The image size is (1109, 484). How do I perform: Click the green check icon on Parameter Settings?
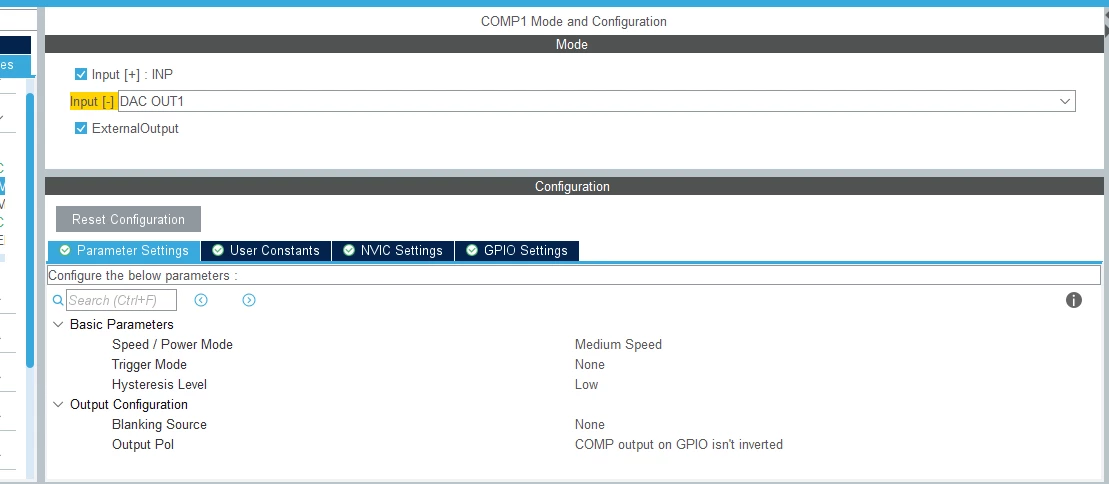[65, 250]
